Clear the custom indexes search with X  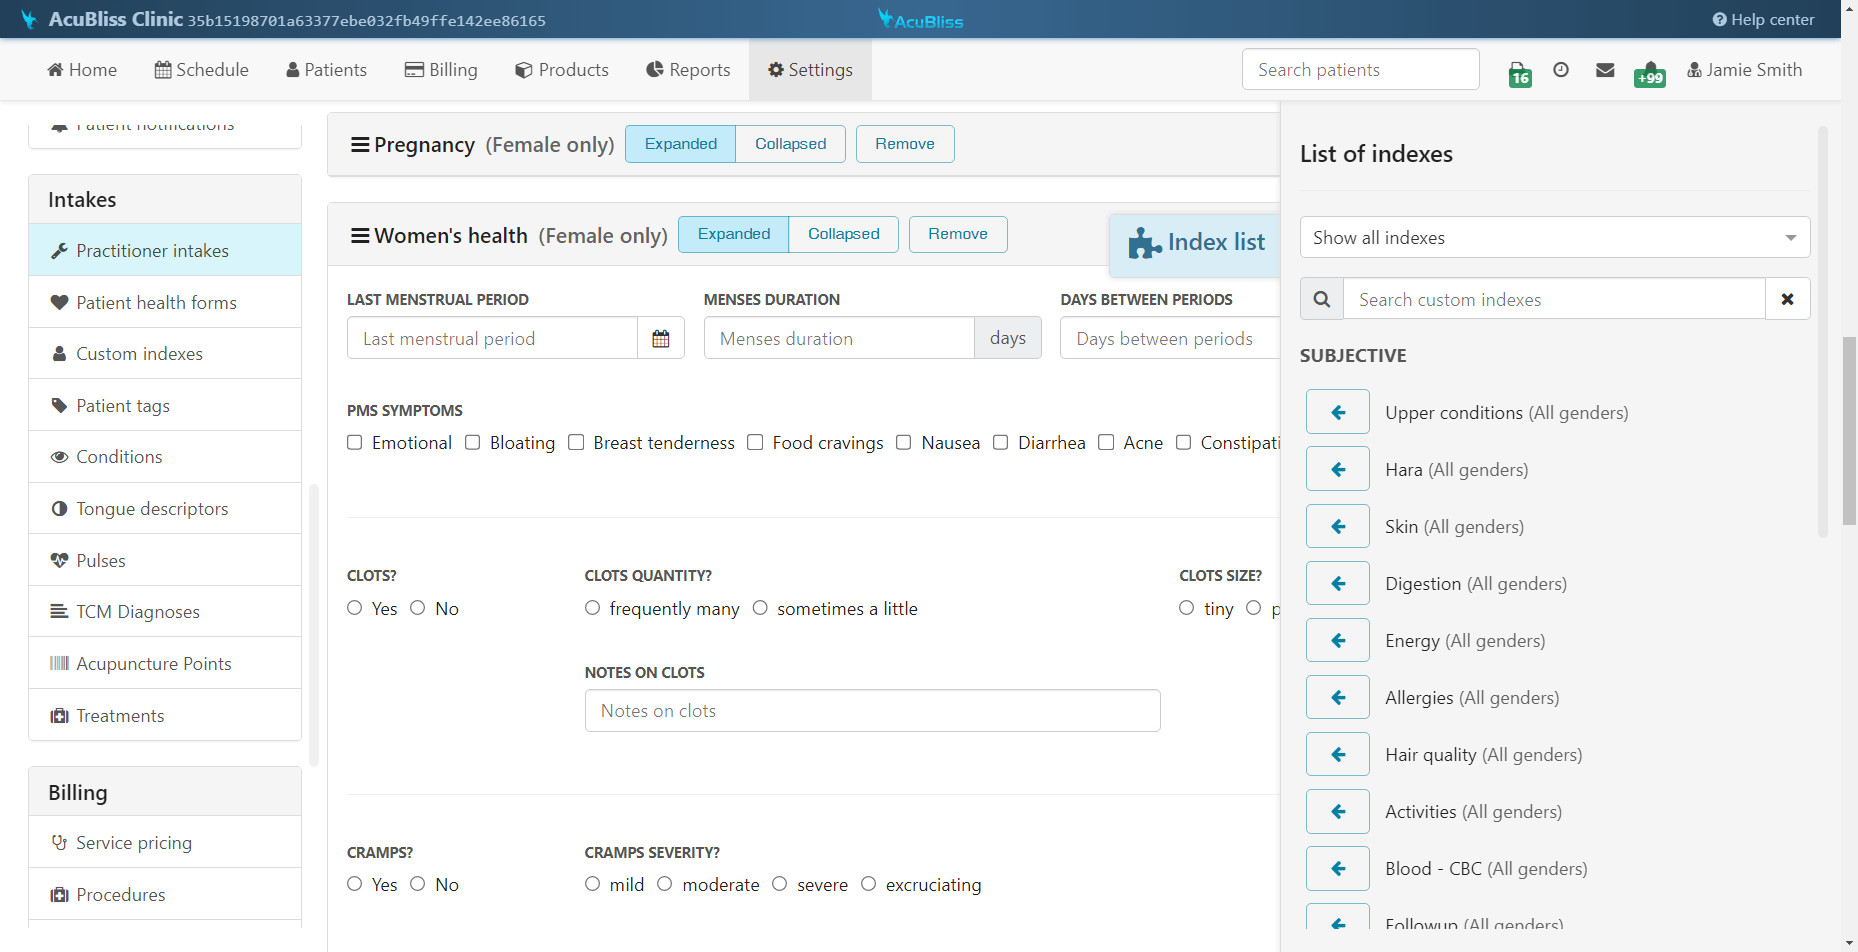[1787, 299]
